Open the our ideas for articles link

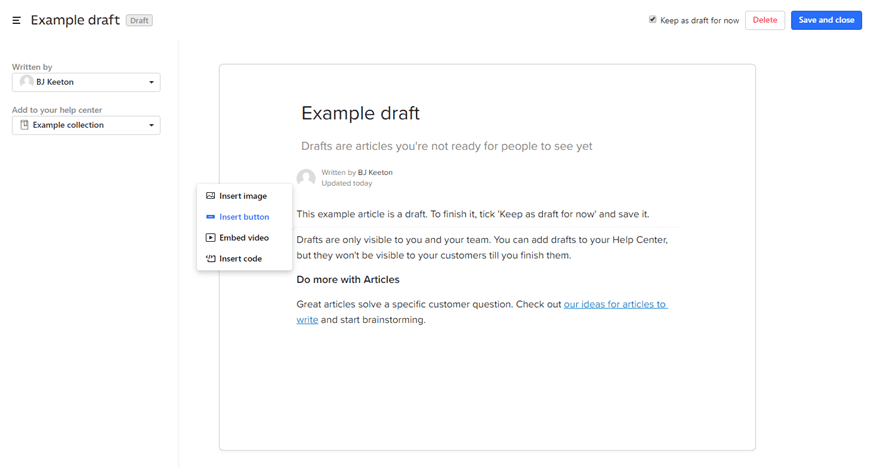614,304
